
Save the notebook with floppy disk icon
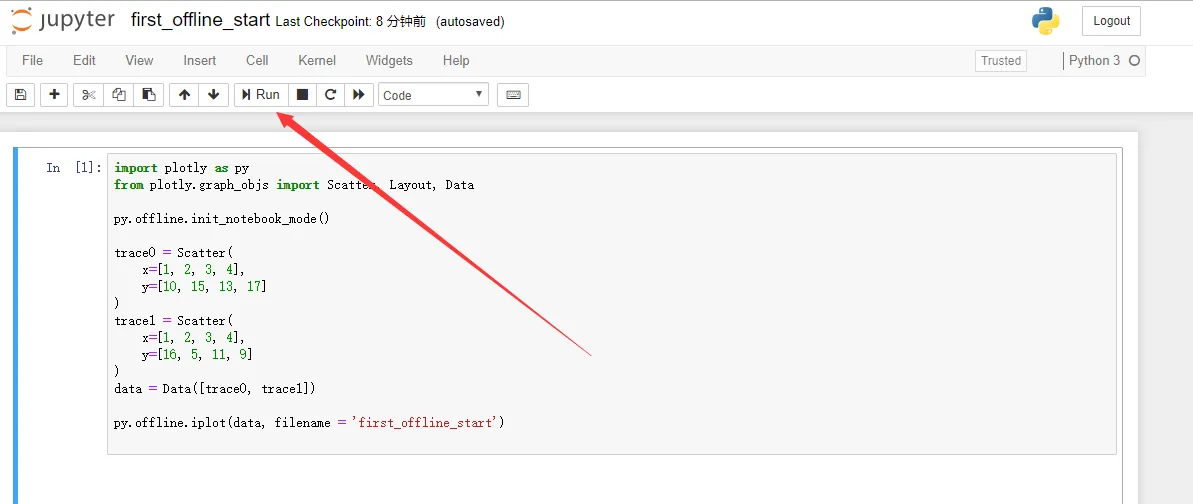point(21,95)
